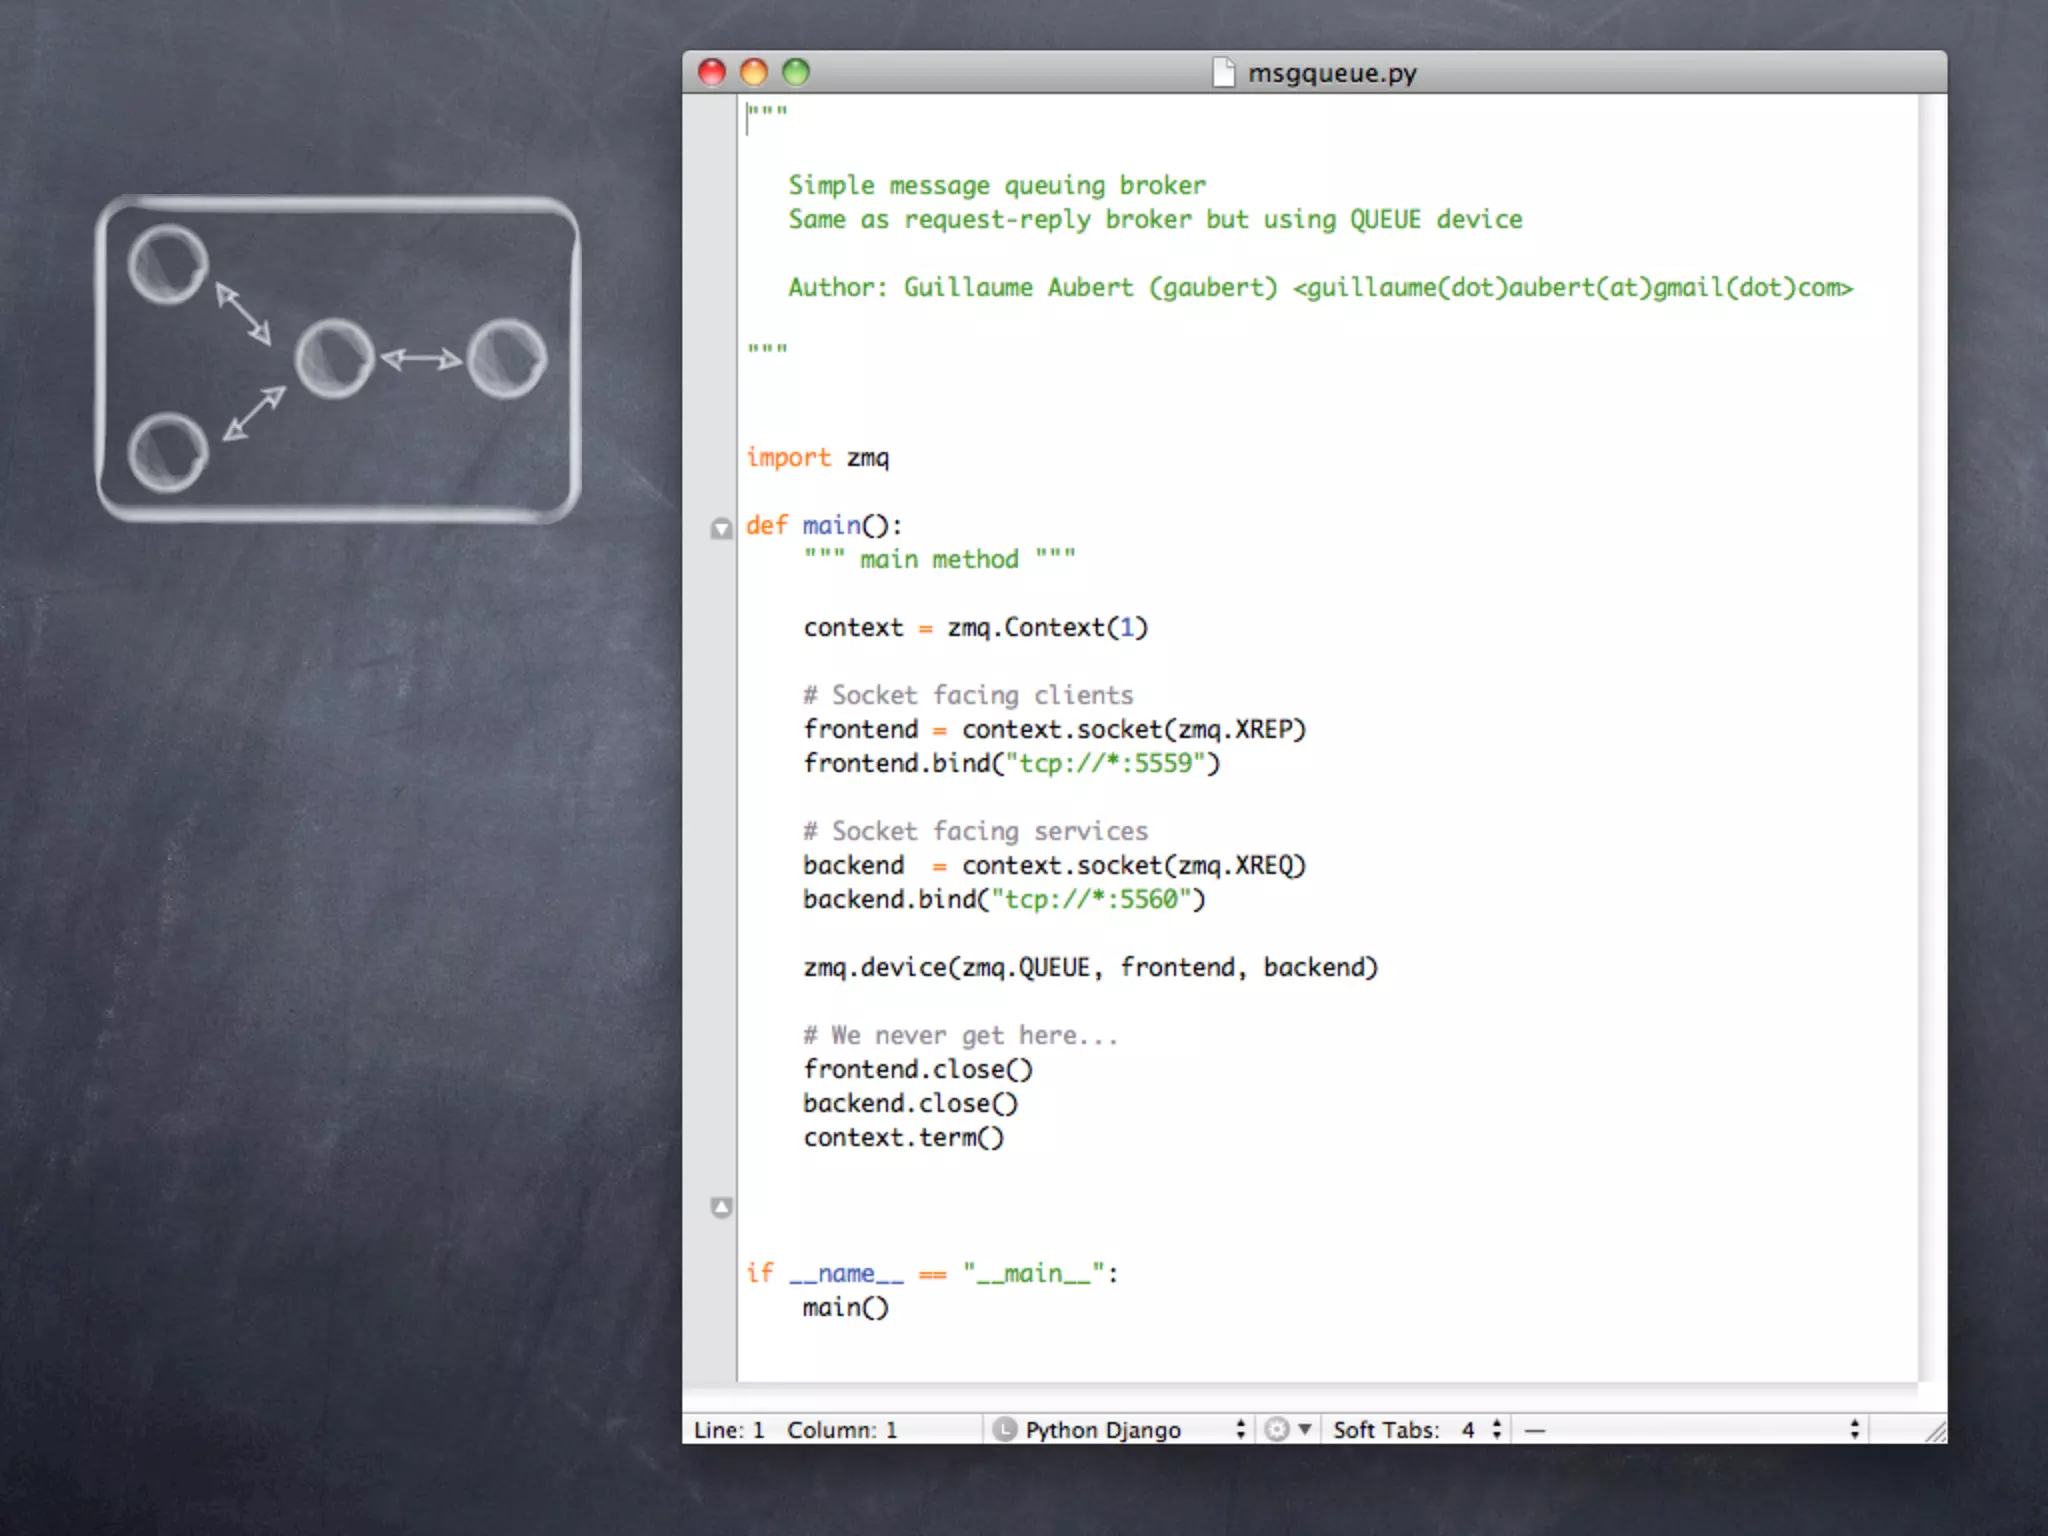Click the right circle in the node diagram
2048x1536 pixels.
tap(507, 358)
